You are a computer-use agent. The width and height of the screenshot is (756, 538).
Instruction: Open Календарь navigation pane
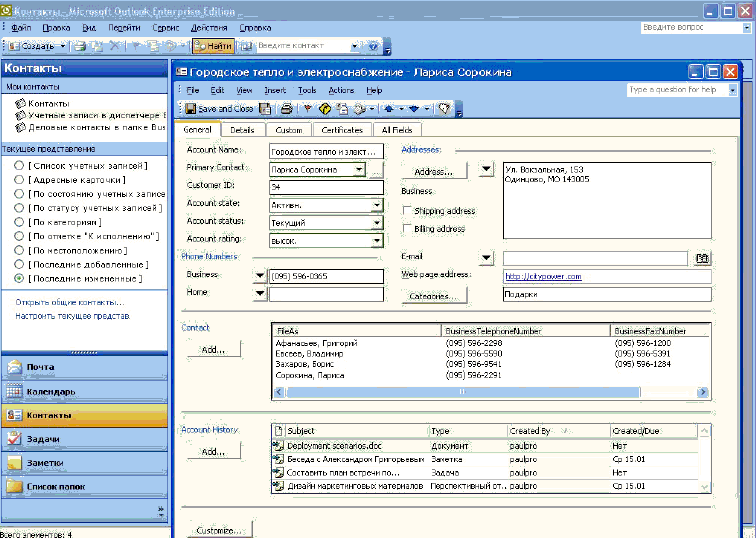pos(84,391)
